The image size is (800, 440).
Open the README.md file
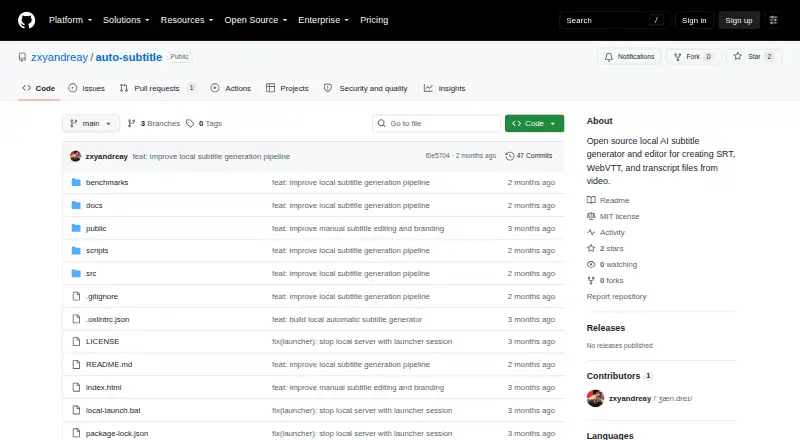(x=109, y=364)
